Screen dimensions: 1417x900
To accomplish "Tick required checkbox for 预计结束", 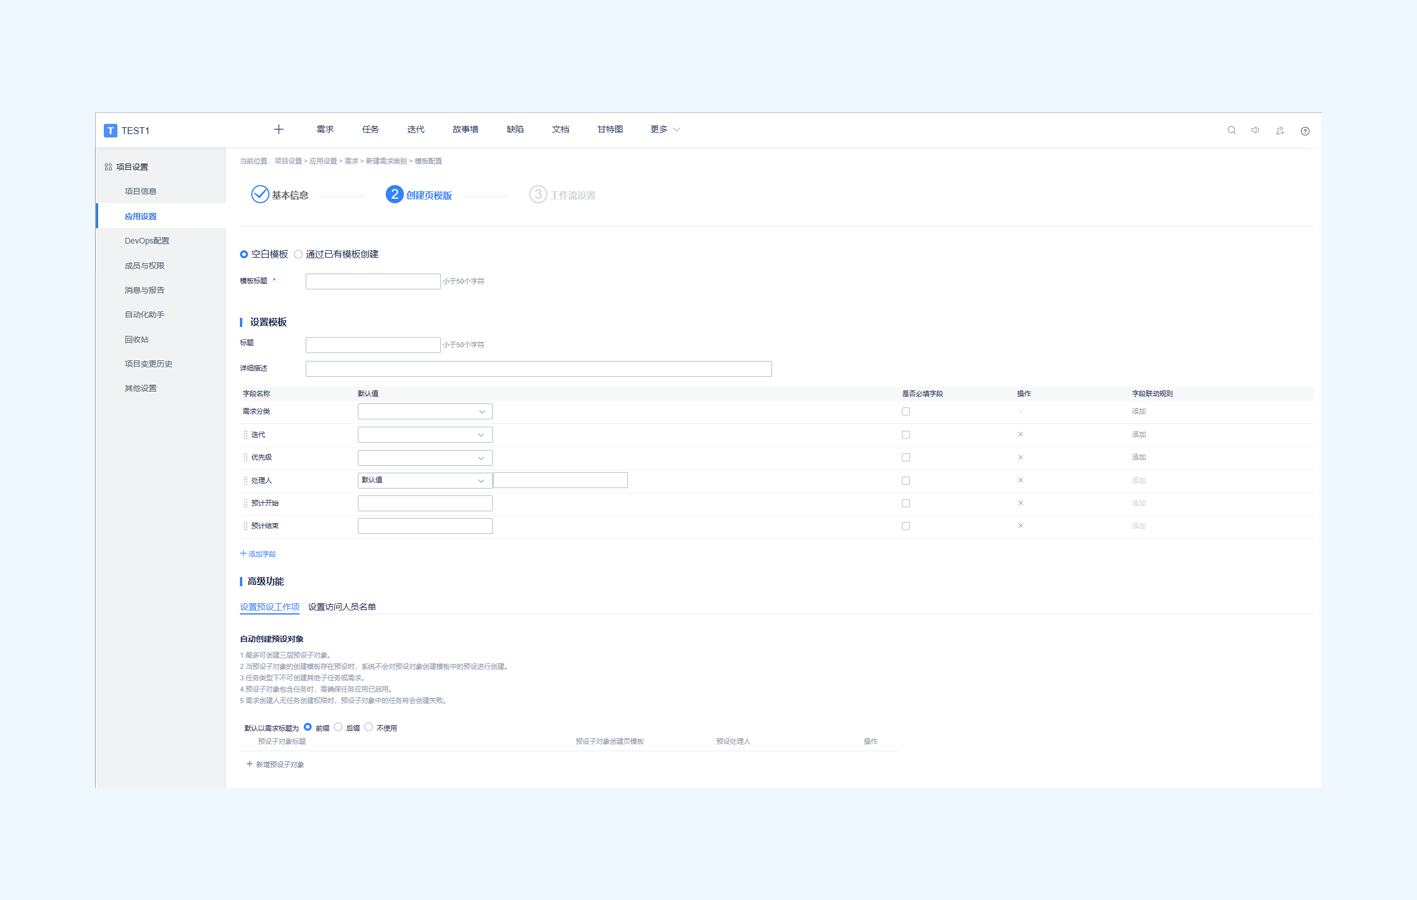I will click(906, 526).
